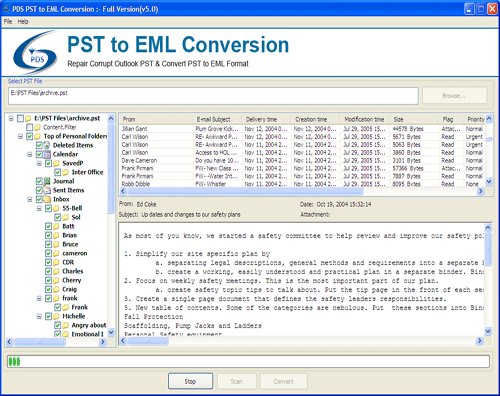The image size is (500, 396).
Task: Select the Charles folder in the tree
Action: 73,271
